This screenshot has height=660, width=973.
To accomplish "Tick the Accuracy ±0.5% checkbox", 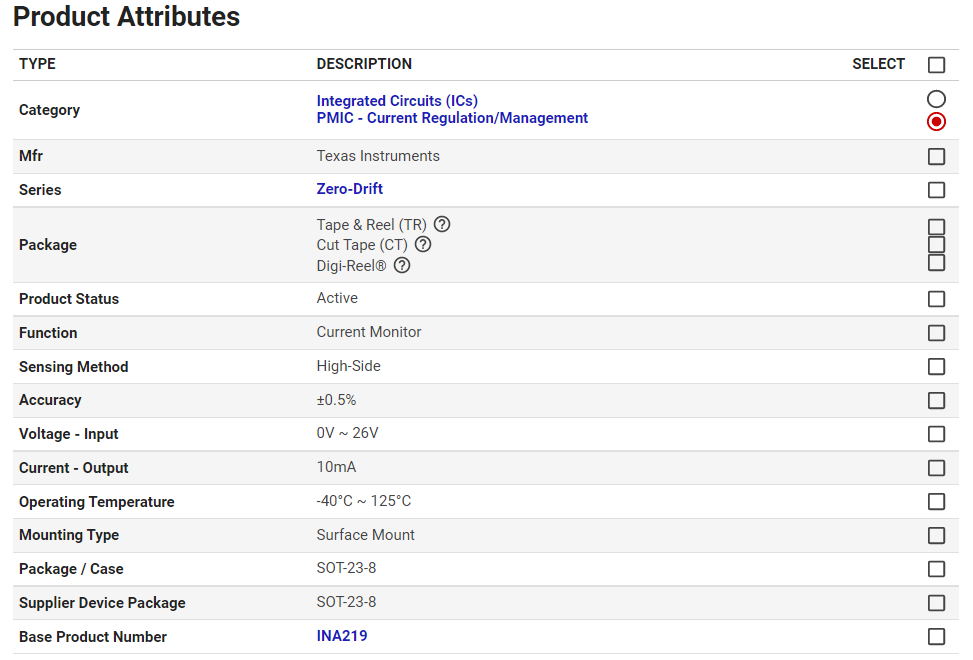I will (x=936, y=401).
